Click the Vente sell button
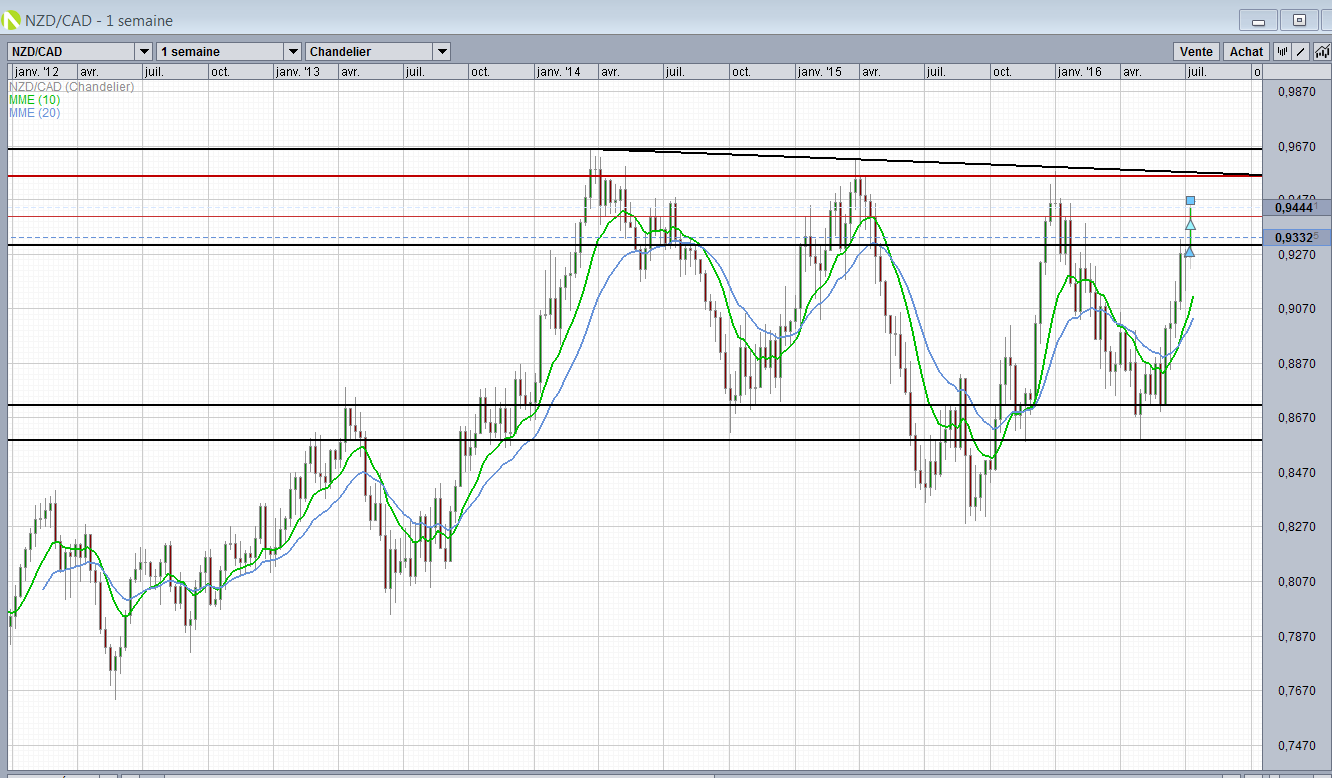1332x778 pixels. [x=1196, y=52]
